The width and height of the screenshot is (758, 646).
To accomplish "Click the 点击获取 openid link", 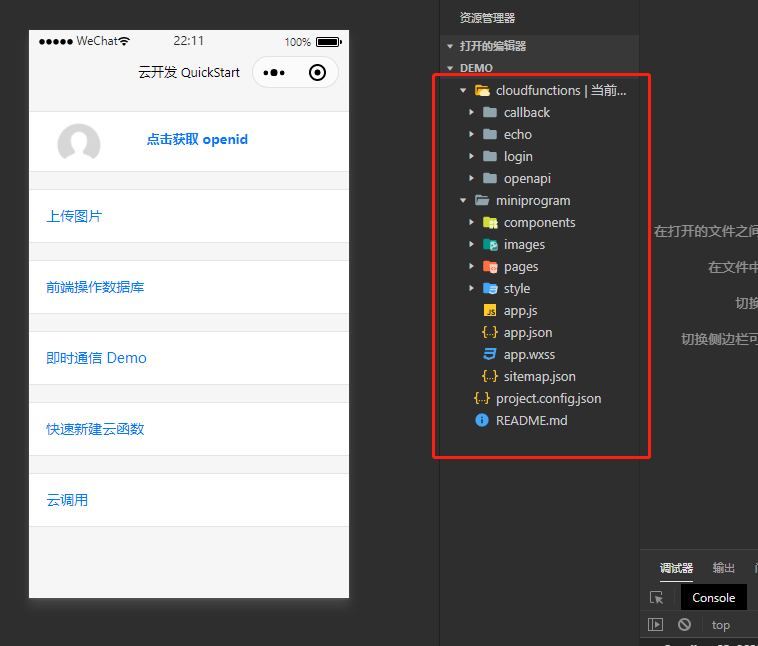I will [x=197, y=140].
